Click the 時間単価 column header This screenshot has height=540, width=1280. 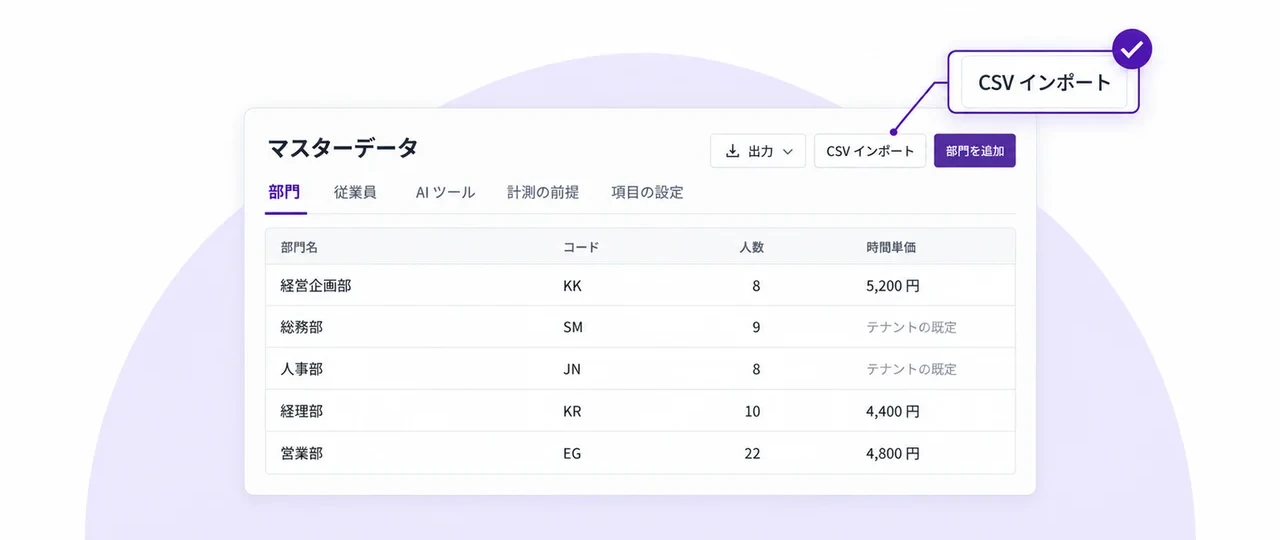pos(891,247)
